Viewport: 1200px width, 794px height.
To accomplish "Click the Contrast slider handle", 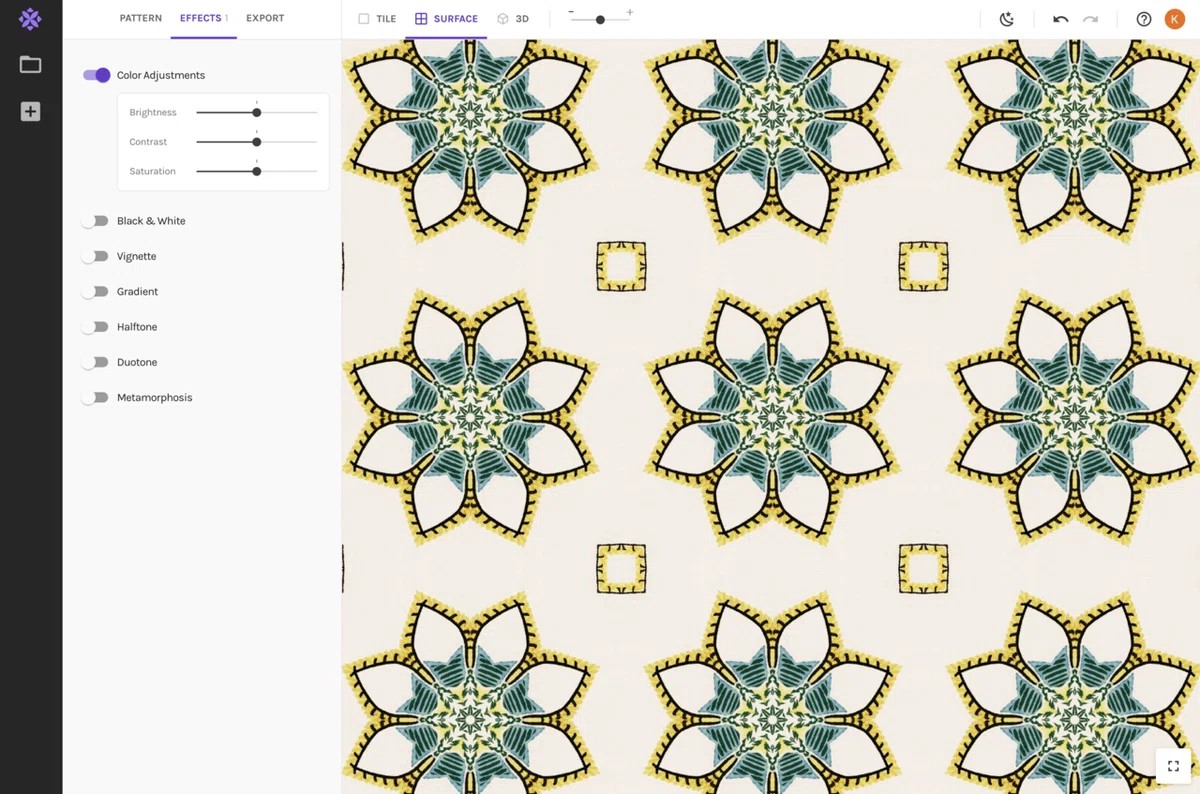I will coord(257,142).
